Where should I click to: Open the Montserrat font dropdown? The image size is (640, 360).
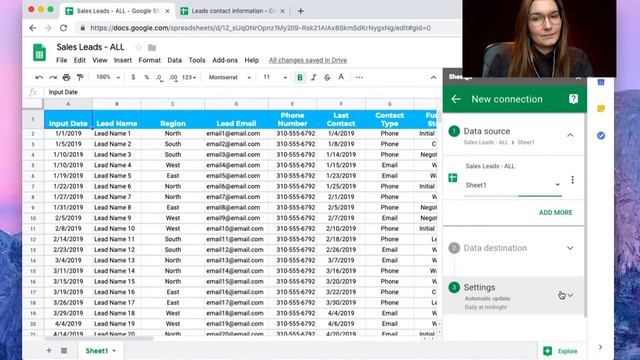(x=229, y=77)
